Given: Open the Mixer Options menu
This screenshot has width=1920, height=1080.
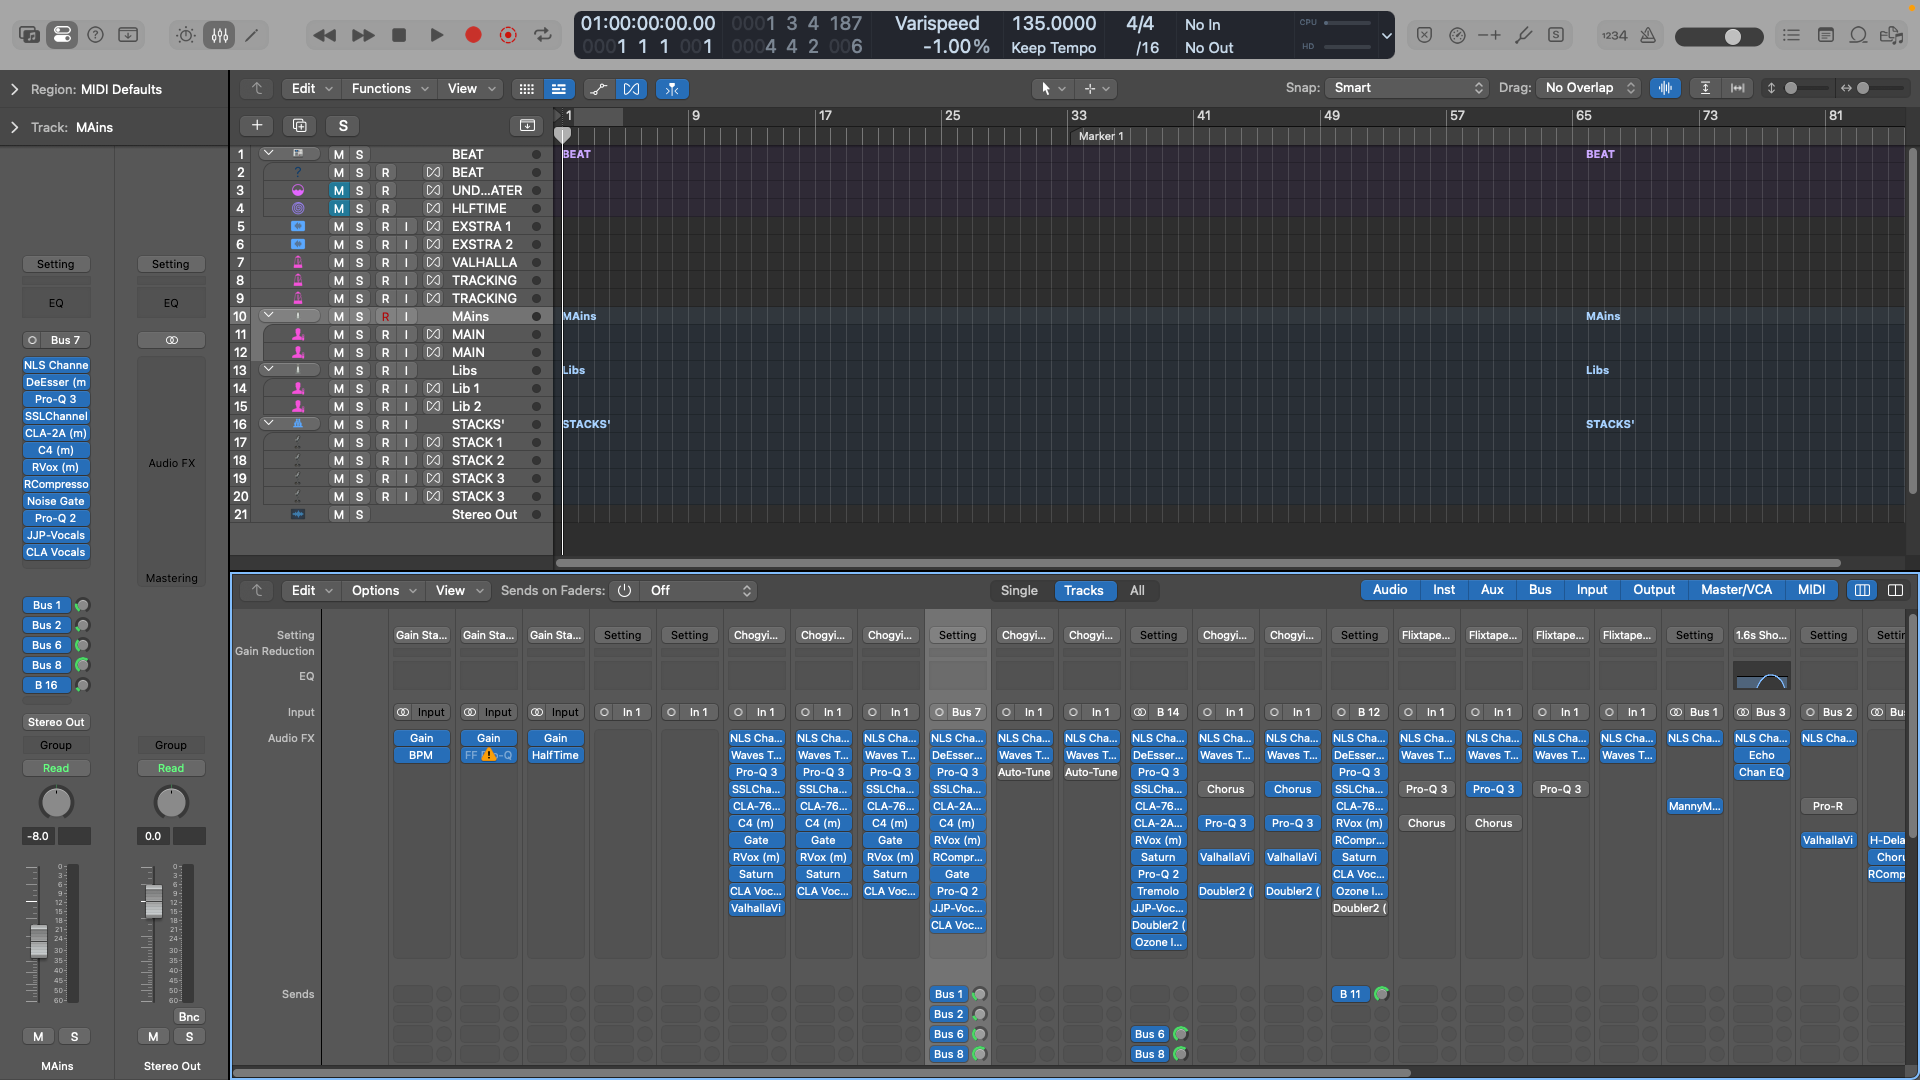Looking at the screenshot, I should [x=384, y=590].
